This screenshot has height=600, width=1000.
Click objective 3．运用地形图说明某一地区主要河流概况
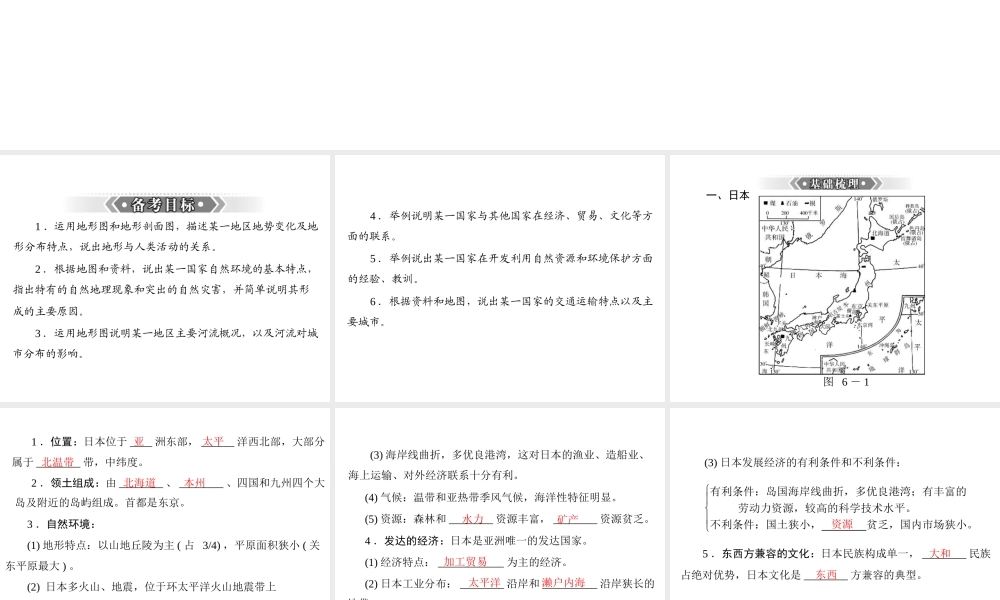pyautogui.click(x=165, y=343)
